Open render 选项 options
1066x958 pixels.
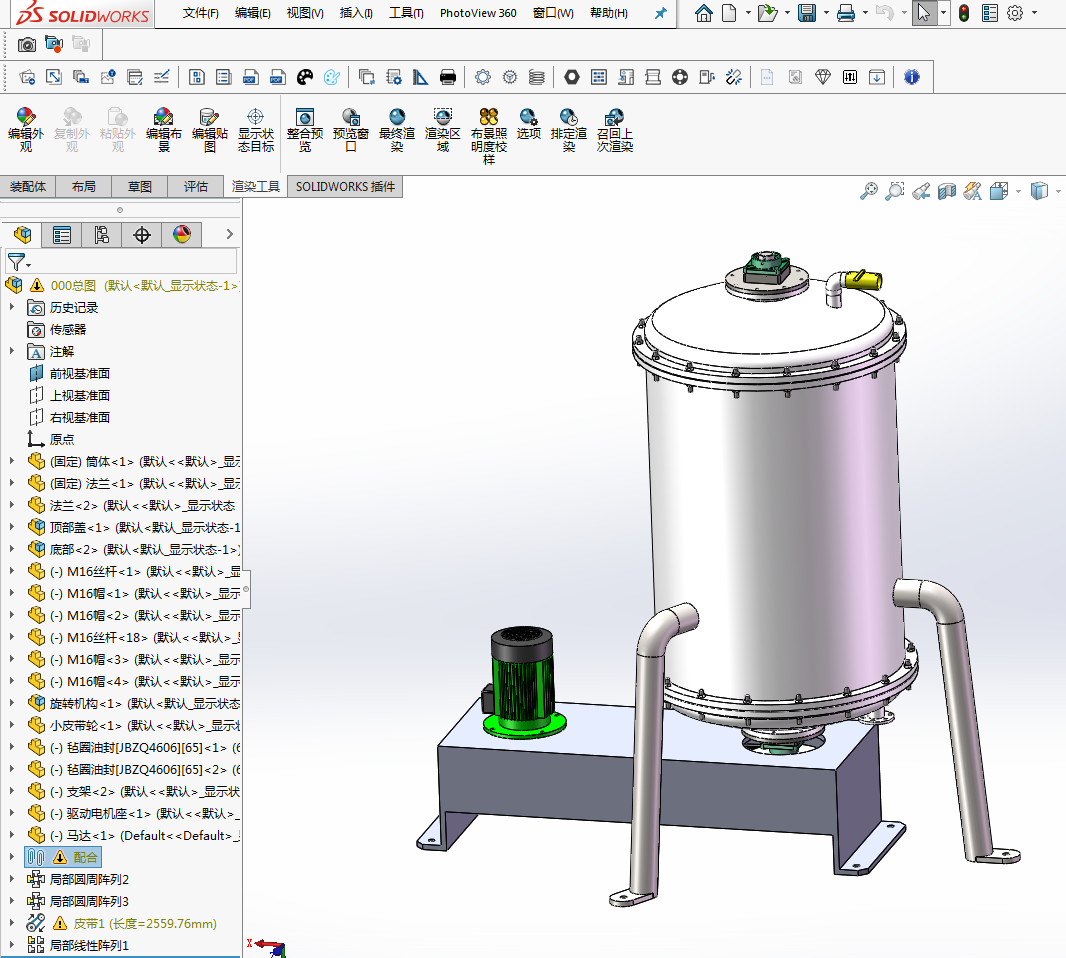[528, 119]
